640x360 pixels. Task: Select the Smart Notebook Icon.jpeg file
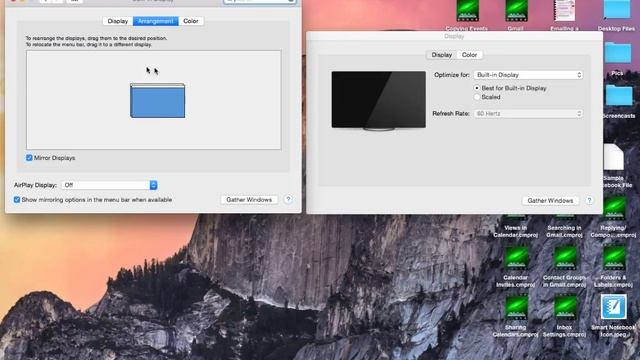613,308
